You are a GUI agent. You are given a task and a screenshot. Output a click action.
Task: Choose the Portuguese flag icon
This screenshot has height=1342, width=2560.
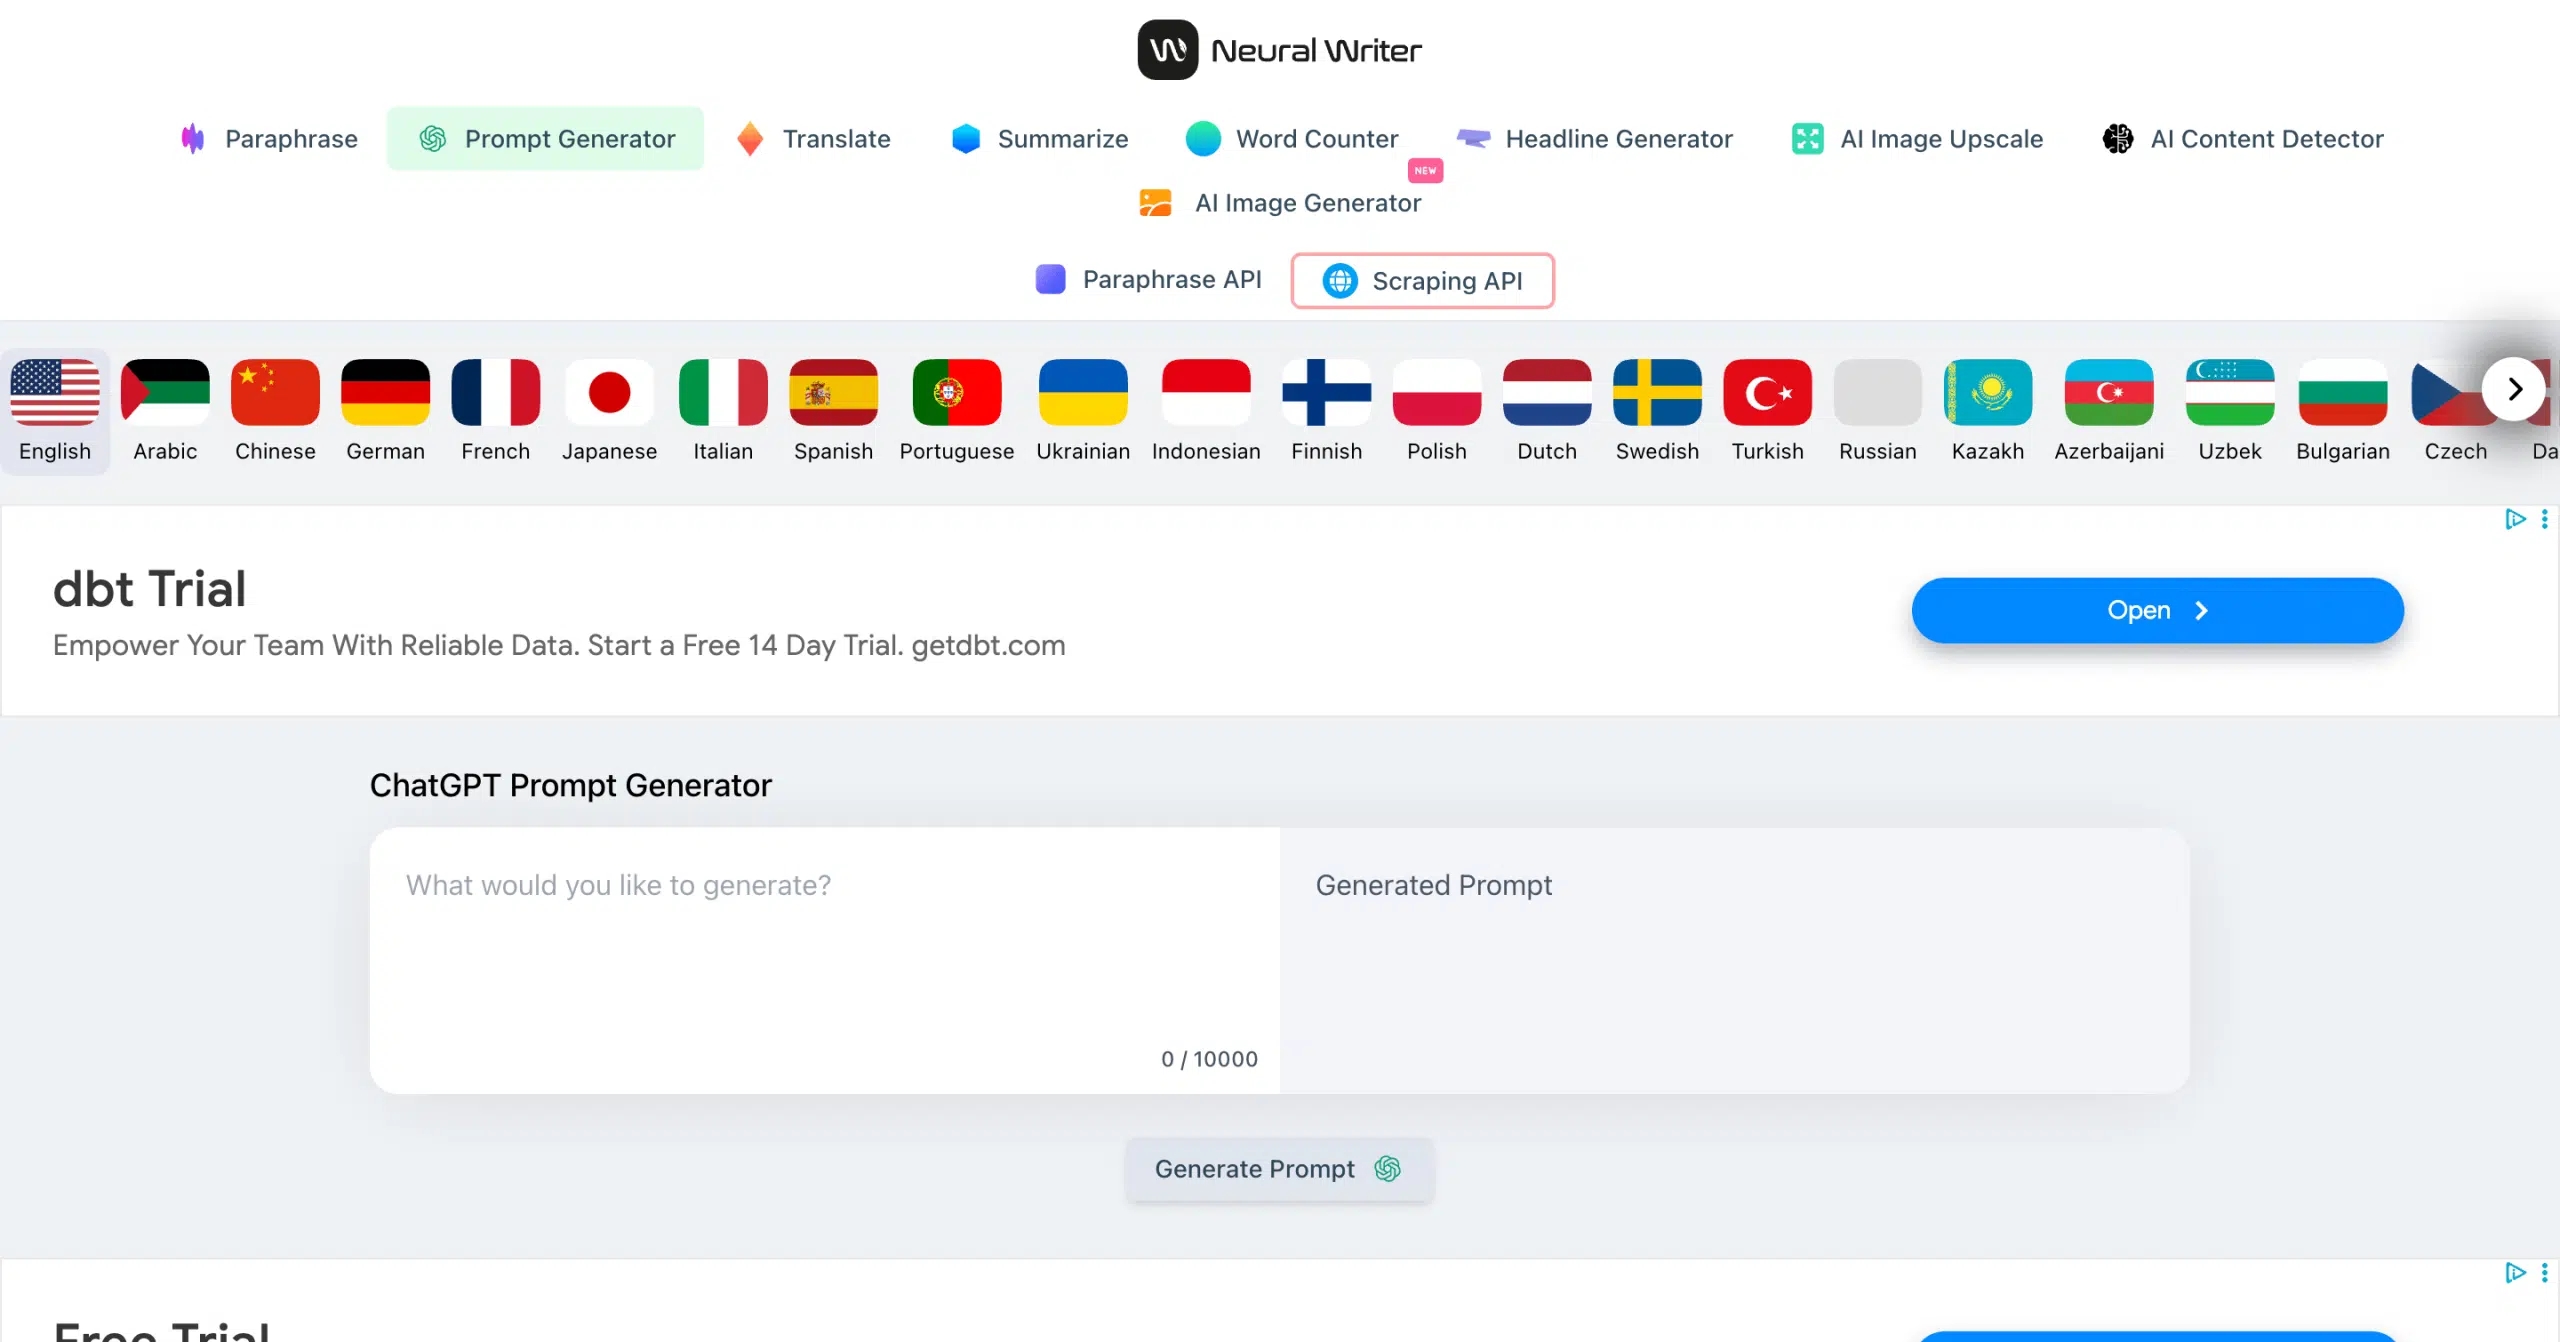[956, 392]
